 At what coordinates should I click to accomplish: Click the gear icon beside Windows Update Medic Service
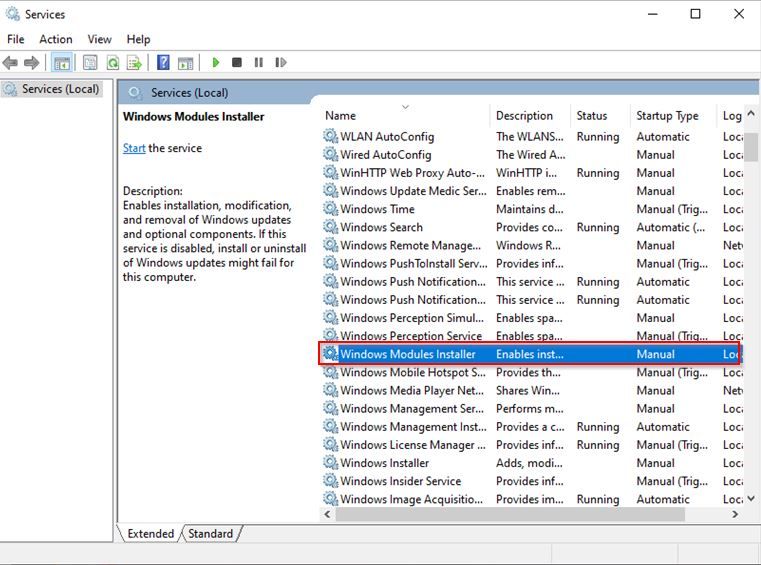[331, 191]
